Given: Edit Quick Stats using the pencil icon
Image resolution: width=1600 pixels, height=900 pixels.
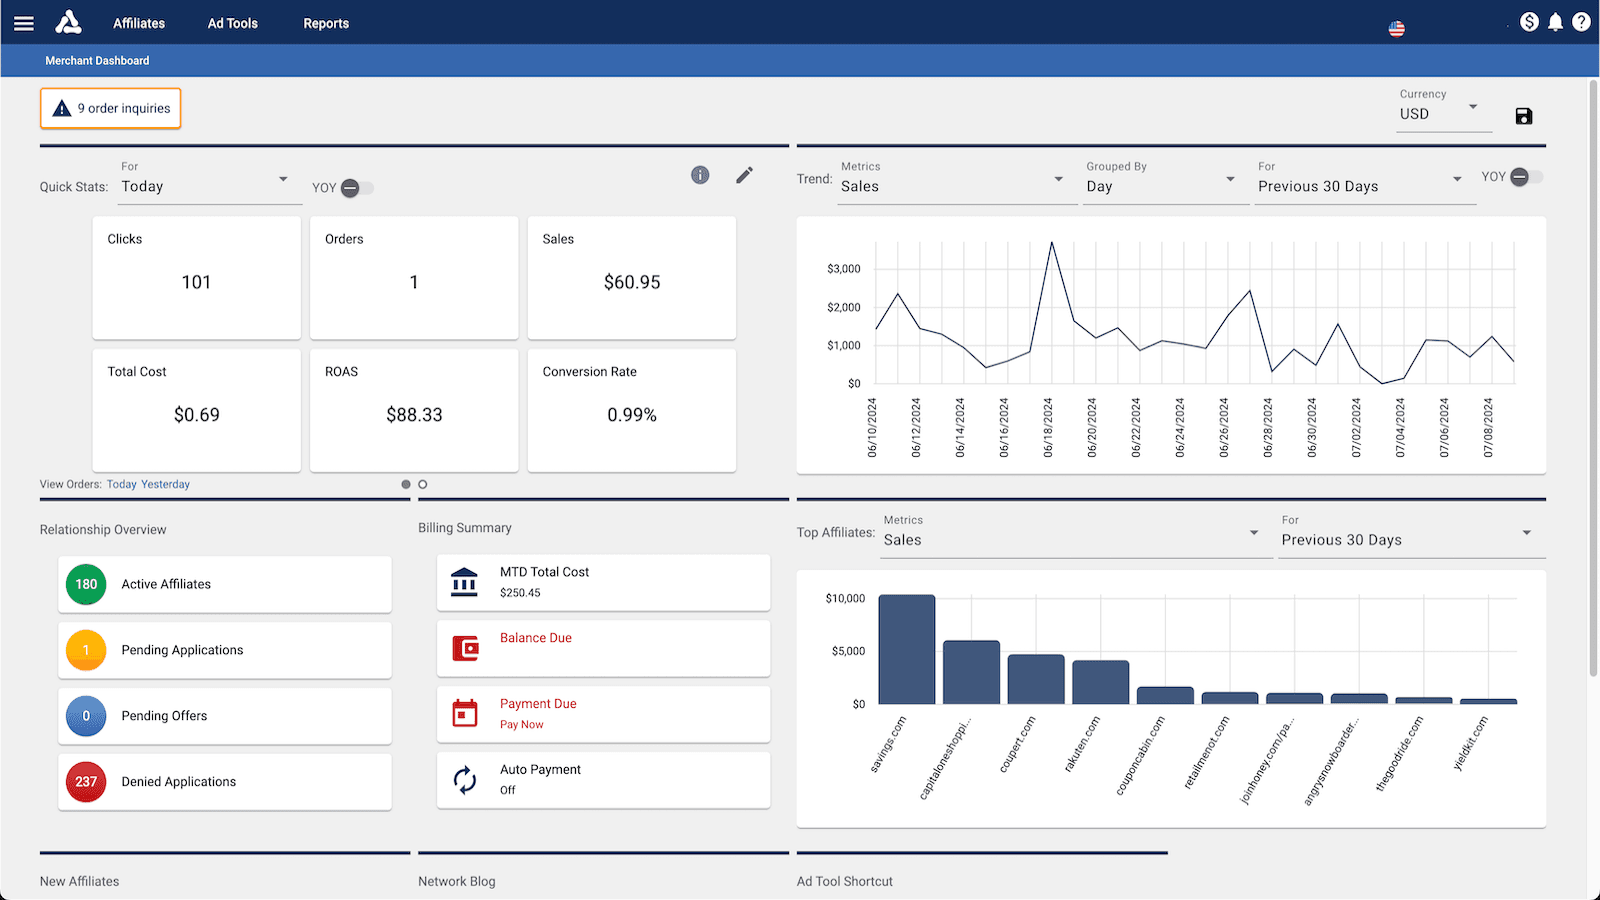Looking at the screenshot, I should [744, 175].
